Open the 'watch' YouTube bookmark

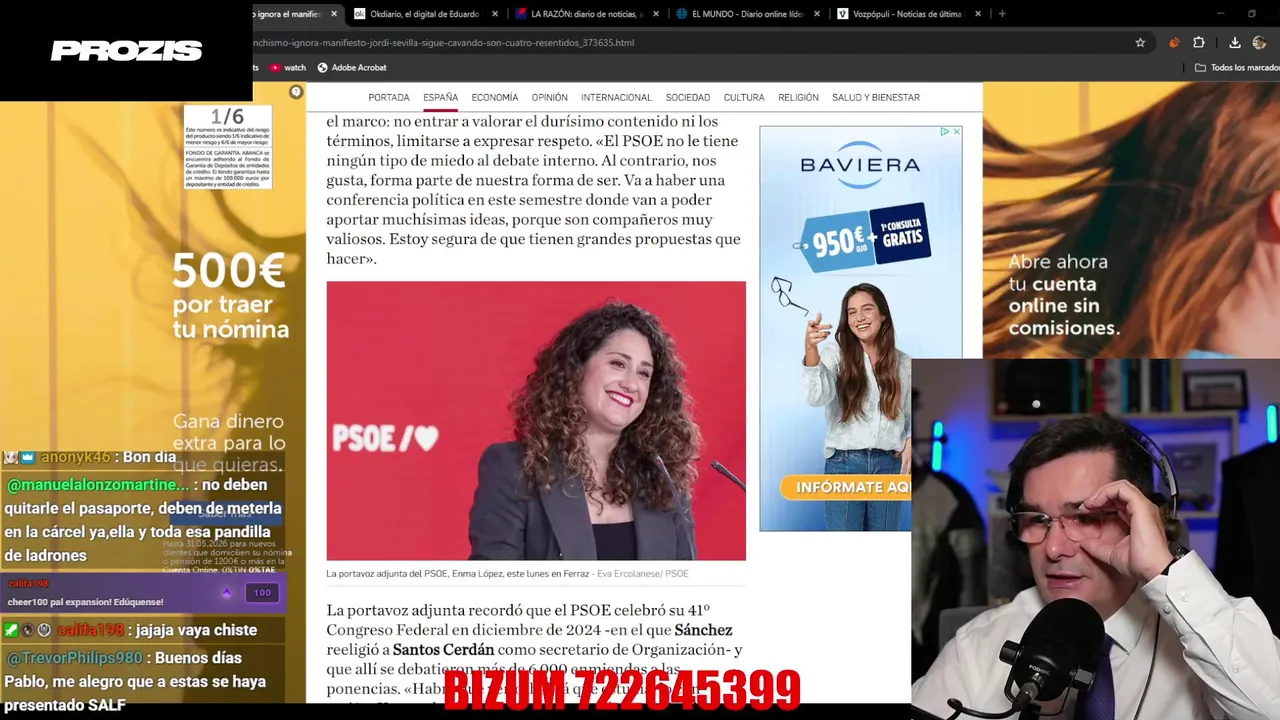pyautogui.click(x=288, y=67)
